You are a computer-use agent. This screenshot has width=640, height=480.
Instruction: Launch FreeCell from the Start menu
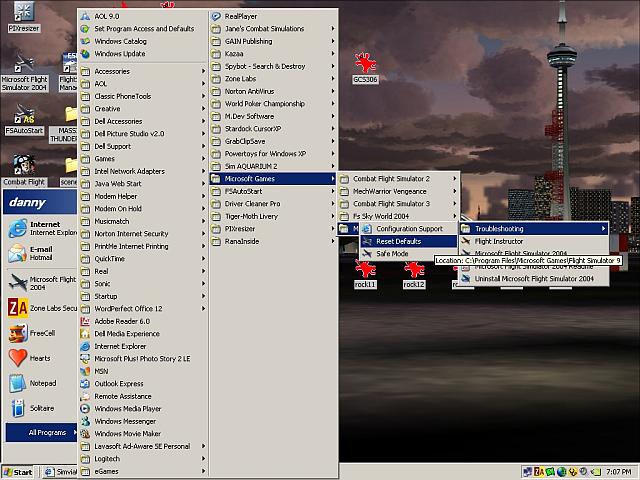point(42,333)
